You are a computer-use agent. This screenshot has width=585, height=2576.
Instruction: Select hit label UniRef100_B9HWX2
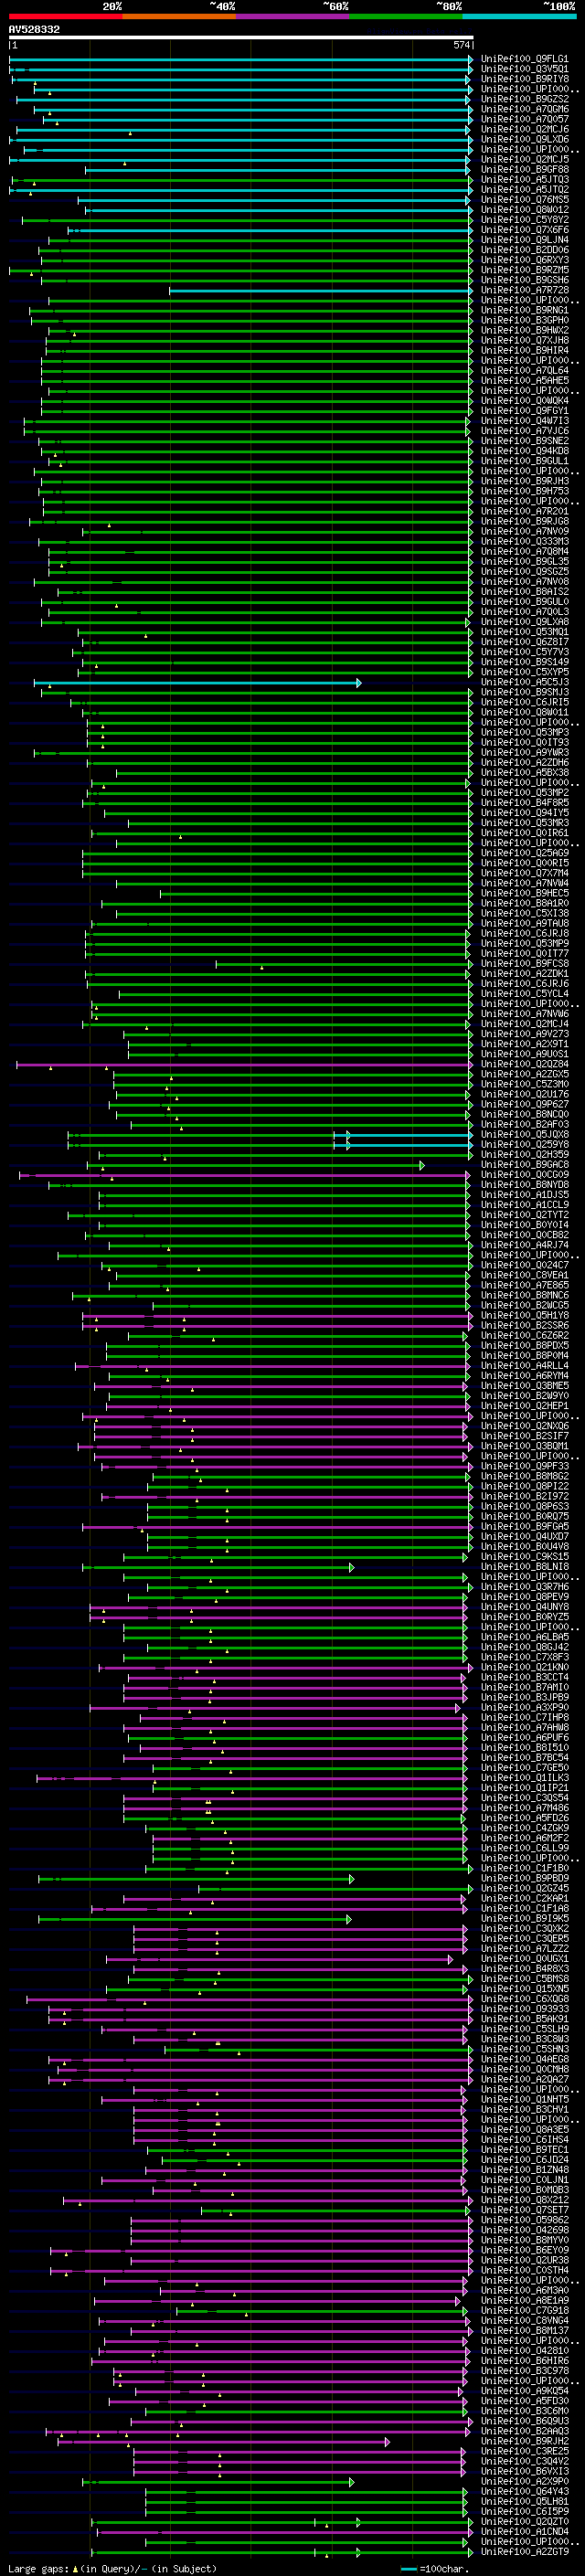(x=525, y=330)
